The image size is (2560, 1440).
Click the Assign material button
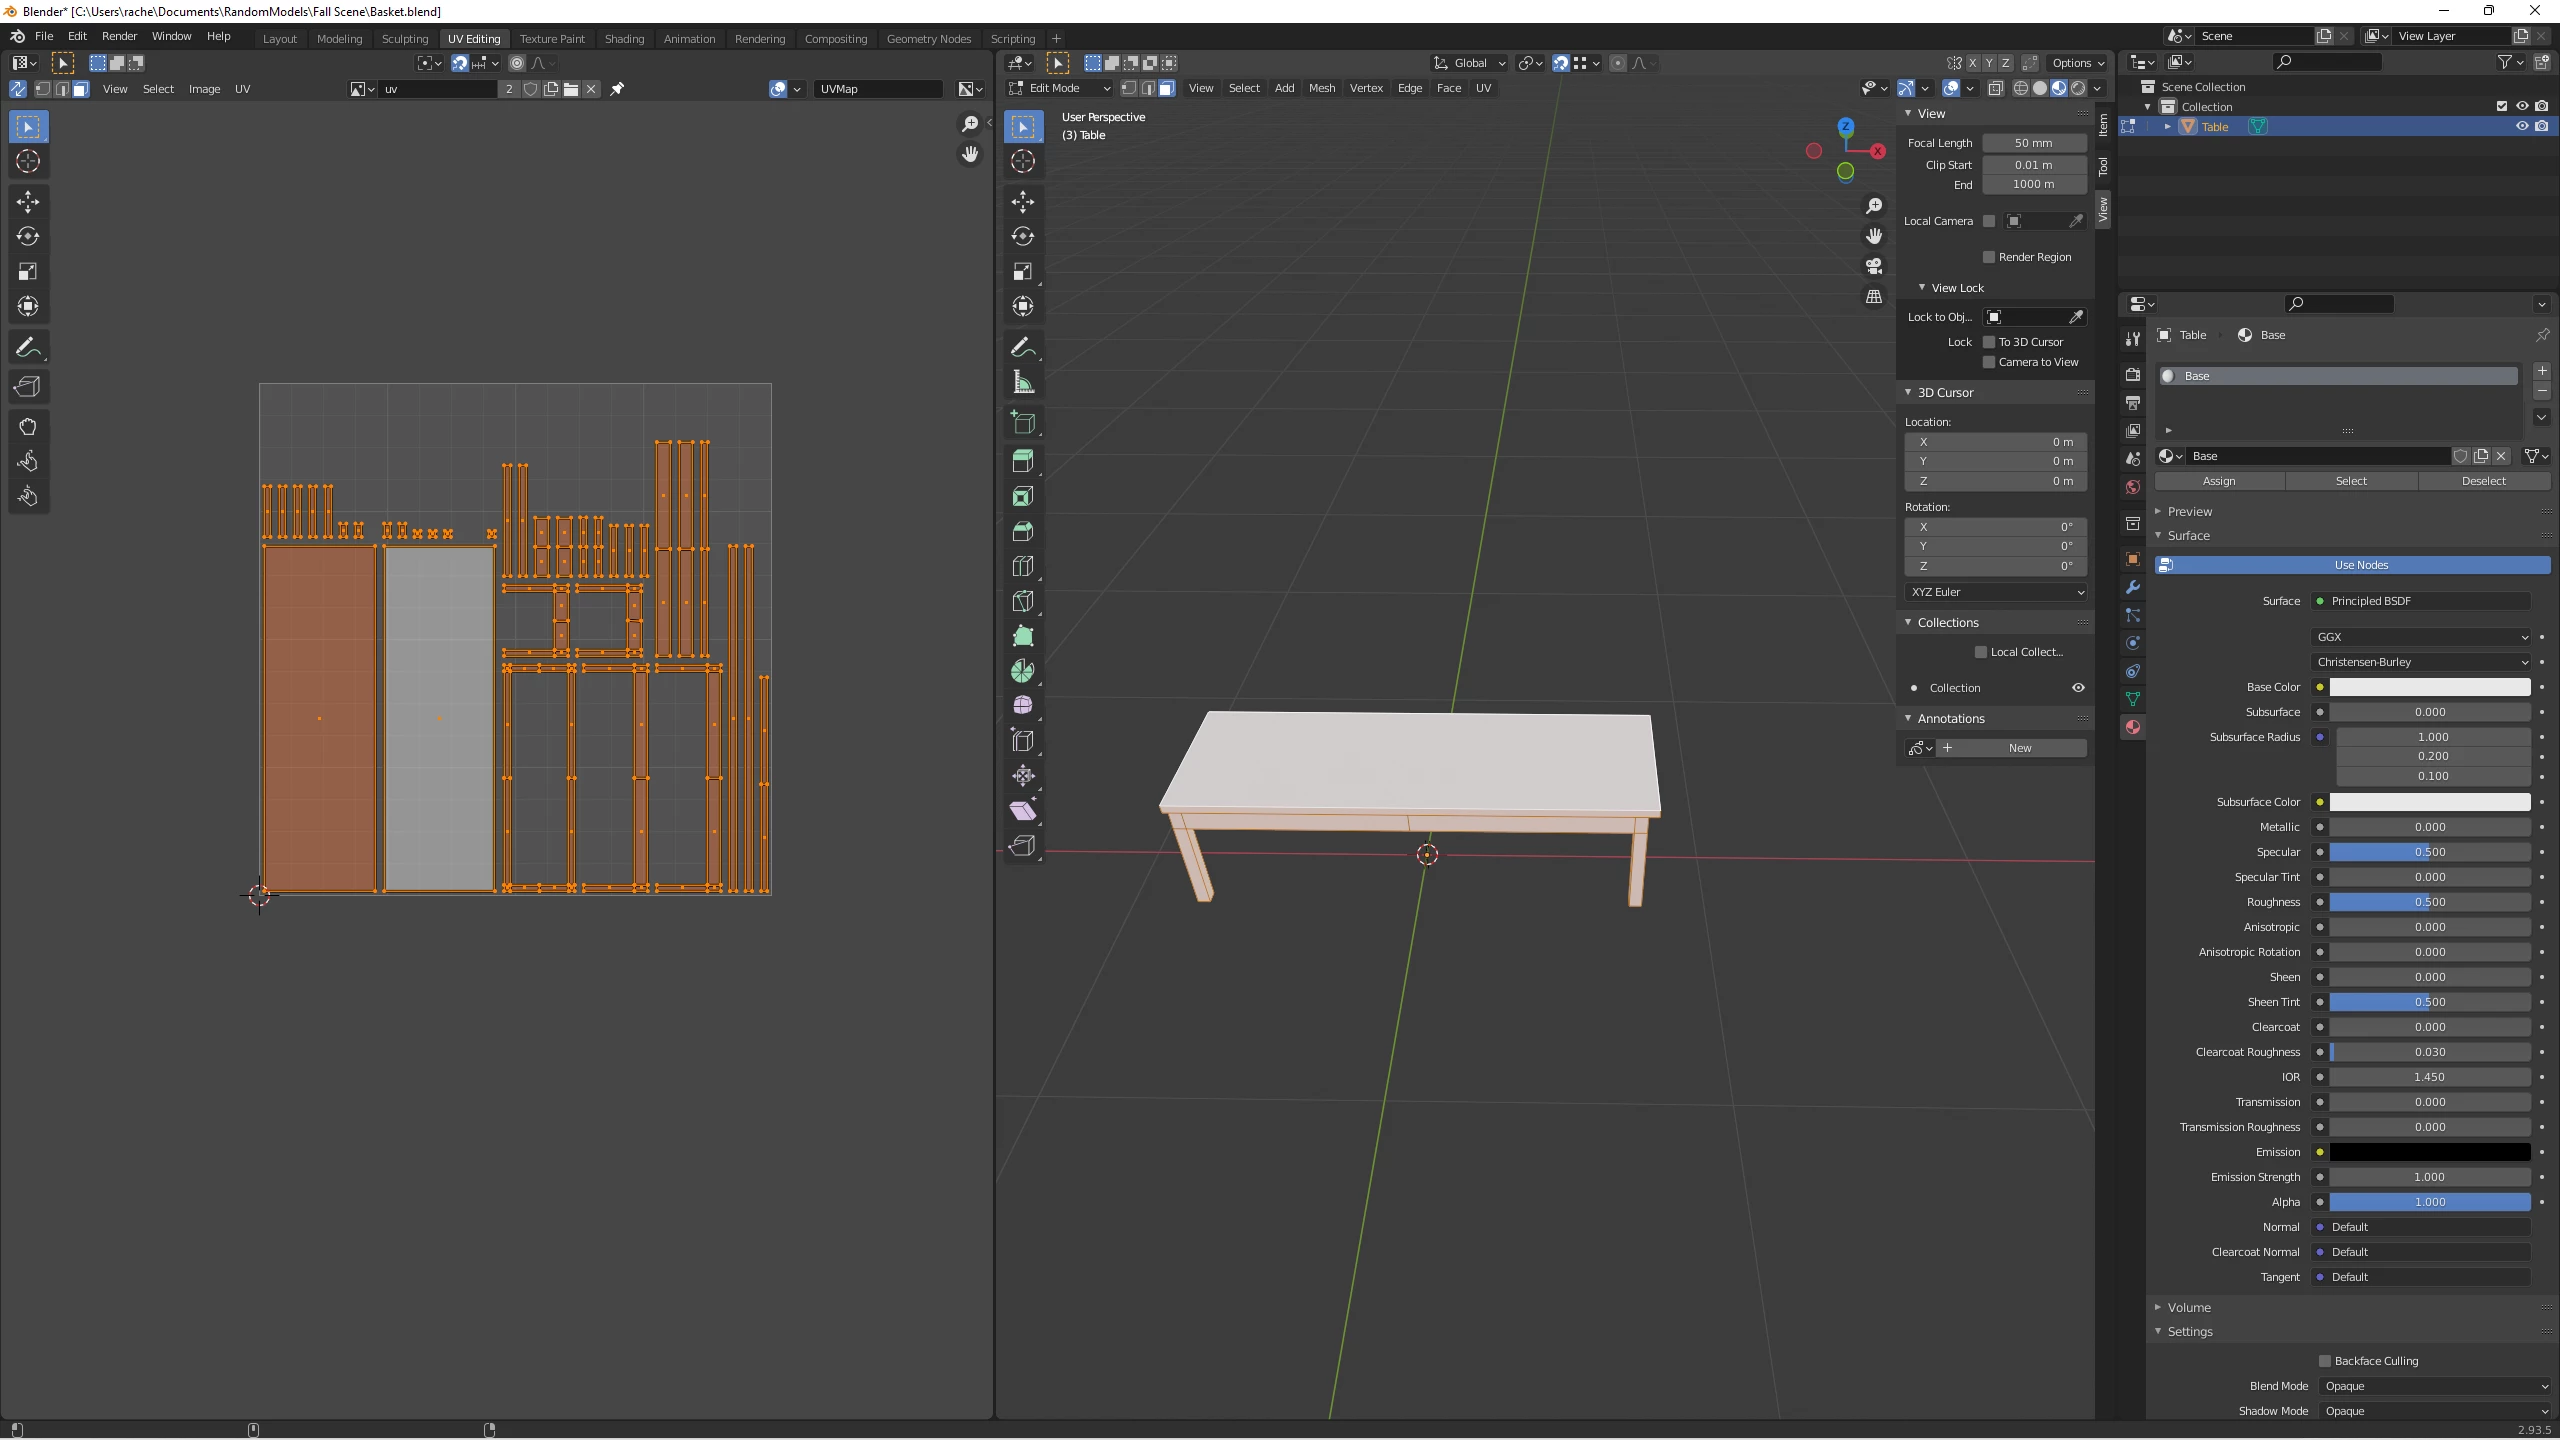click(2219, 481)
